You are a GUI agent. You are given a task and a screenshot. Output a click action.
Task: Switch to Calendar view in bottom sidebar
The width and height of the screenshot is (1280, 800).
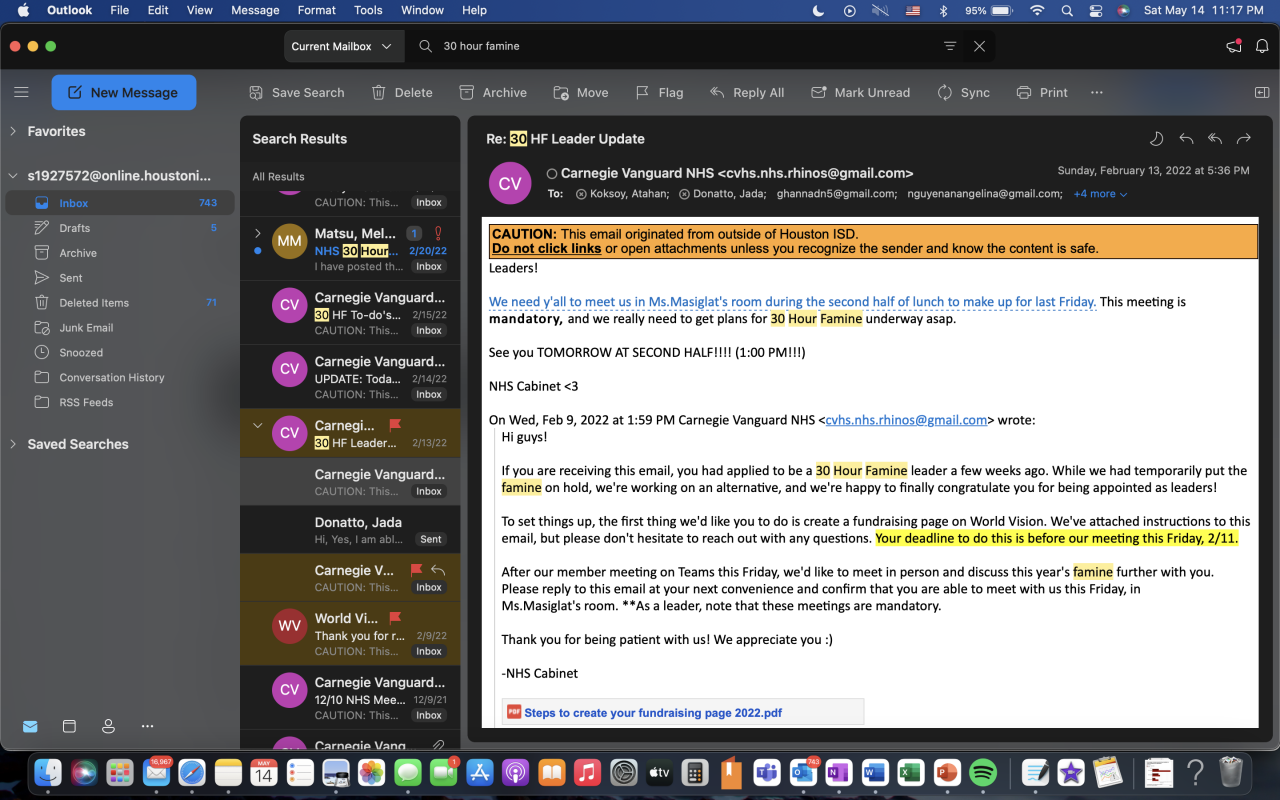(69, 726)
